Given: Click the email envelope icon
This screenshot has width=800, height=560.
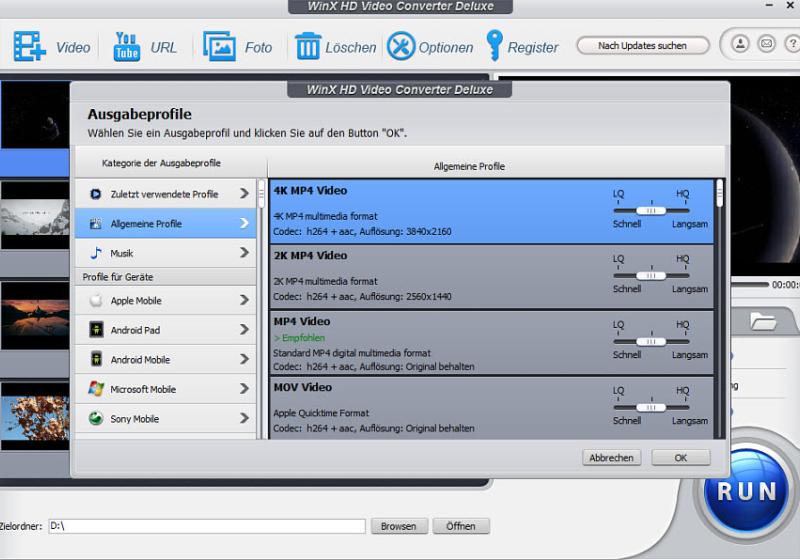Looking at the screenshot, I should point(766,44).
